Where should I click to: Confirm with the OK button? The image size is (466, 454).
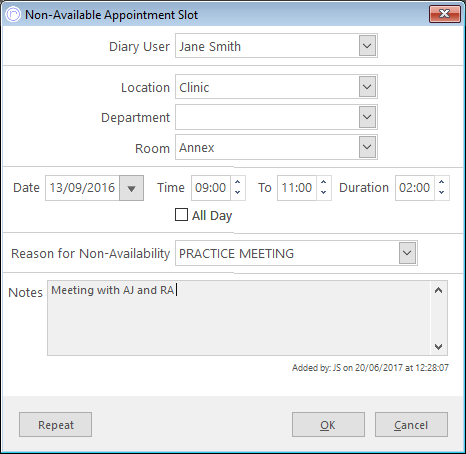328,425
